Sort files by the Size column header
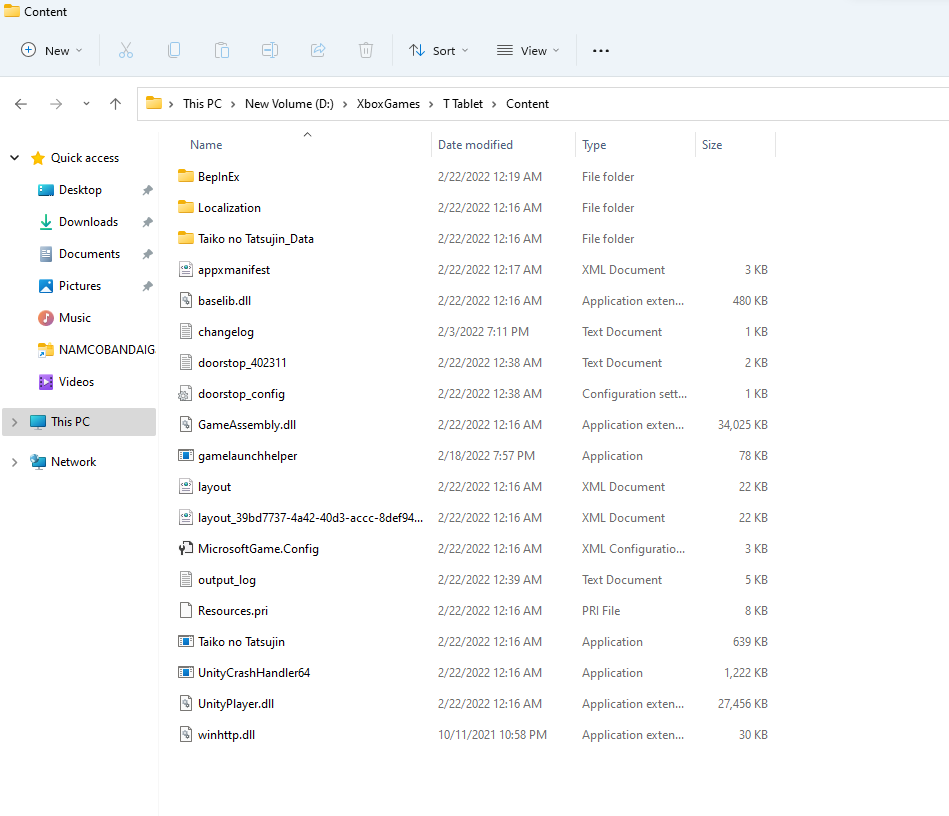This screenshot has height=816, width=949. (x=711, y=144)
